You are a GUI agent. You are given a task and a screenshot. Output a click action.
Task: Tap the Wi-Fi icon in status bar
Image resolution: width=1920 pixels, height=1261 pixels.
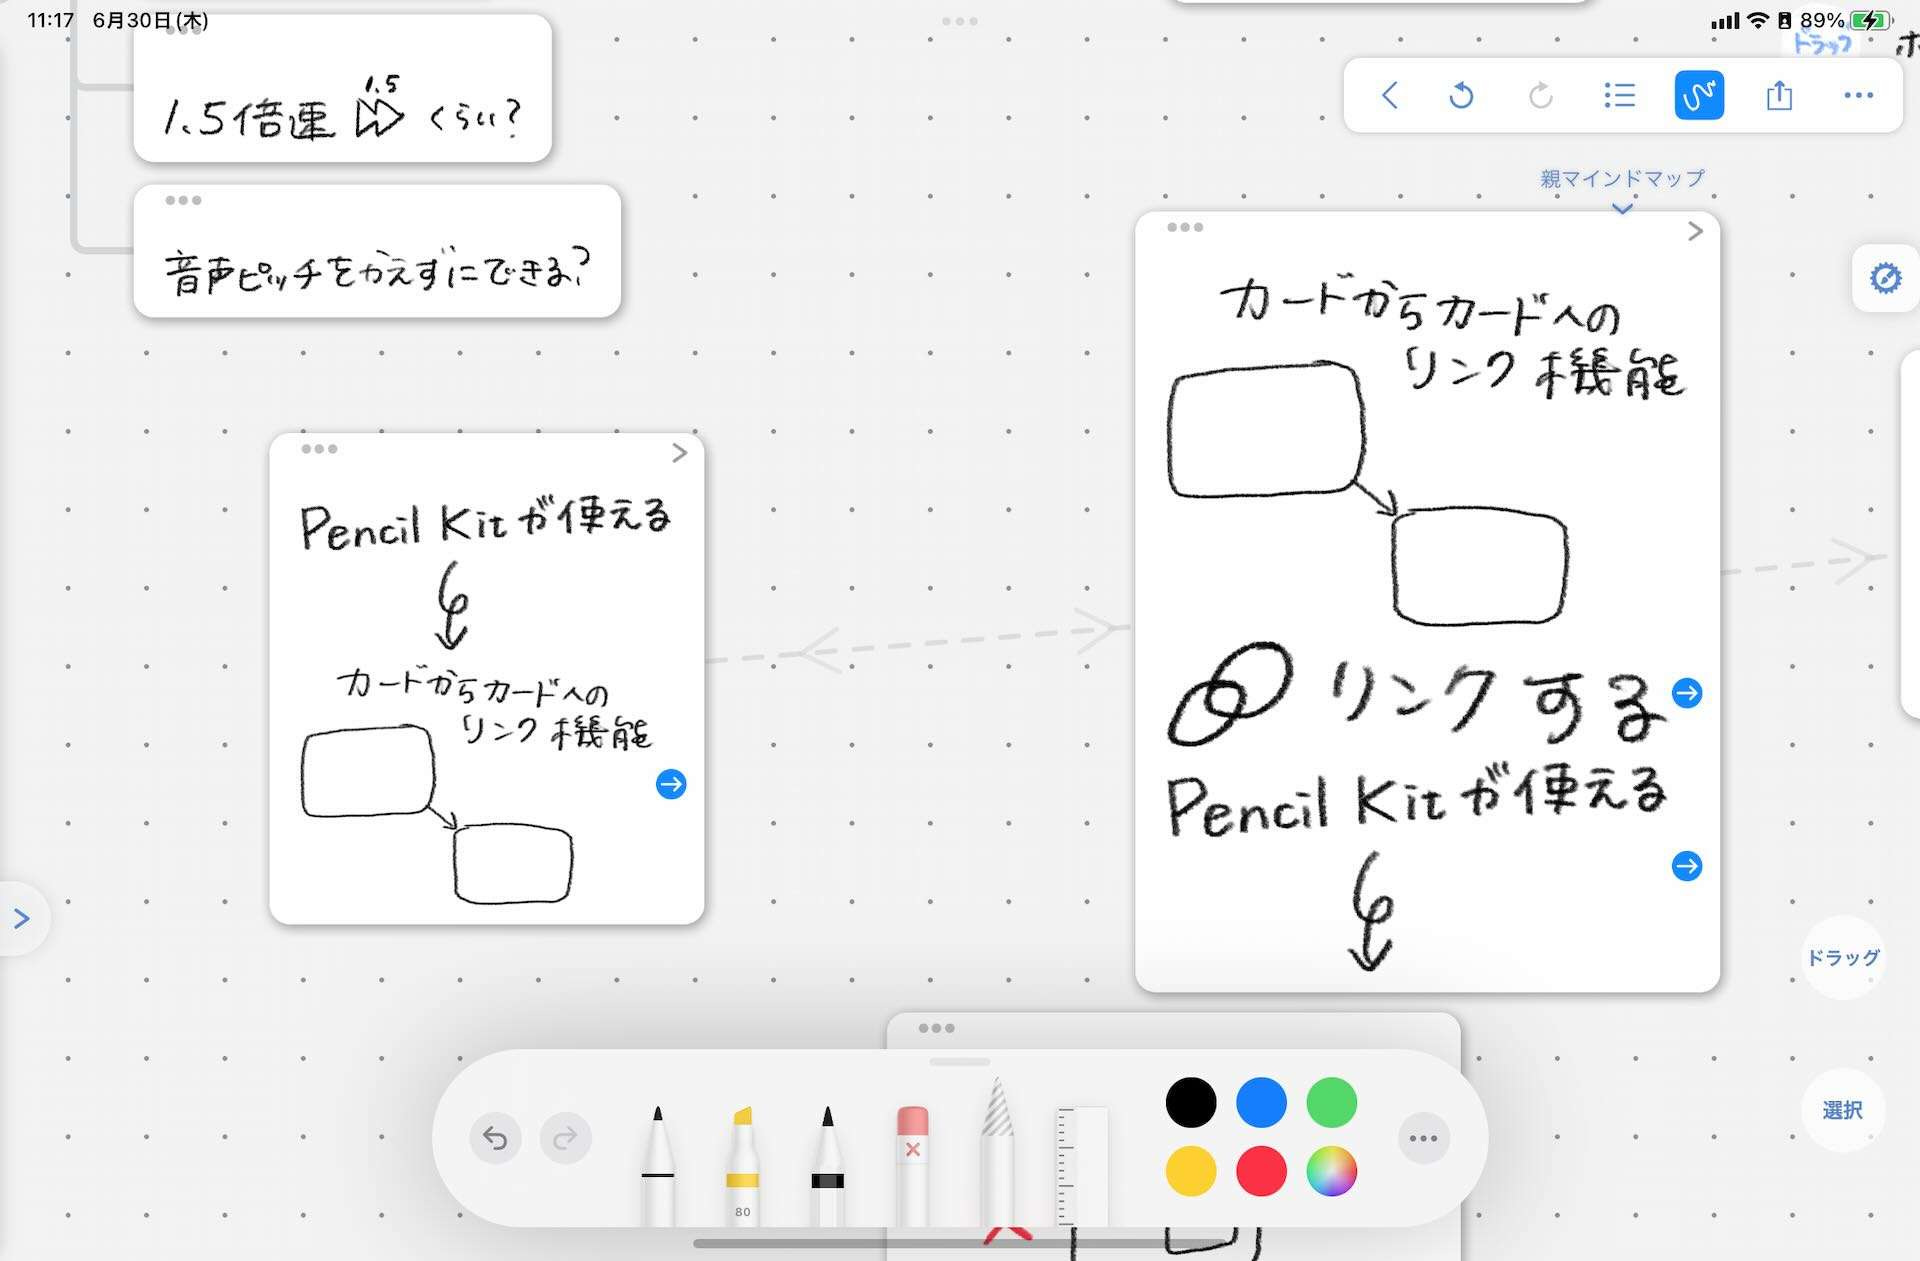pos(1757,20)
